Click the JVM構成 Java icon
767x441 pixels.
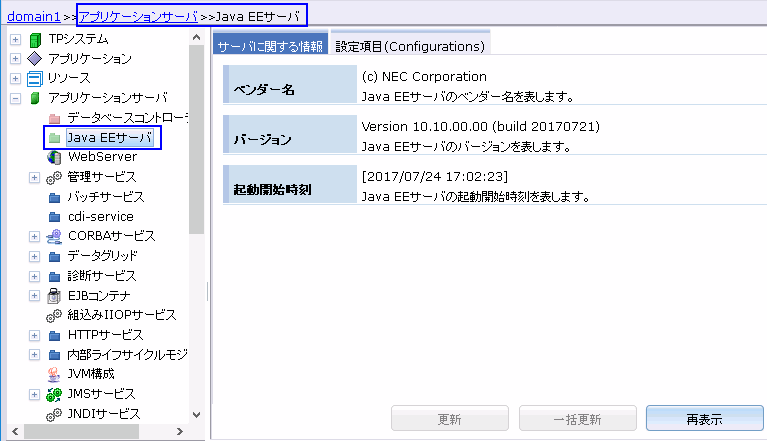55,374
